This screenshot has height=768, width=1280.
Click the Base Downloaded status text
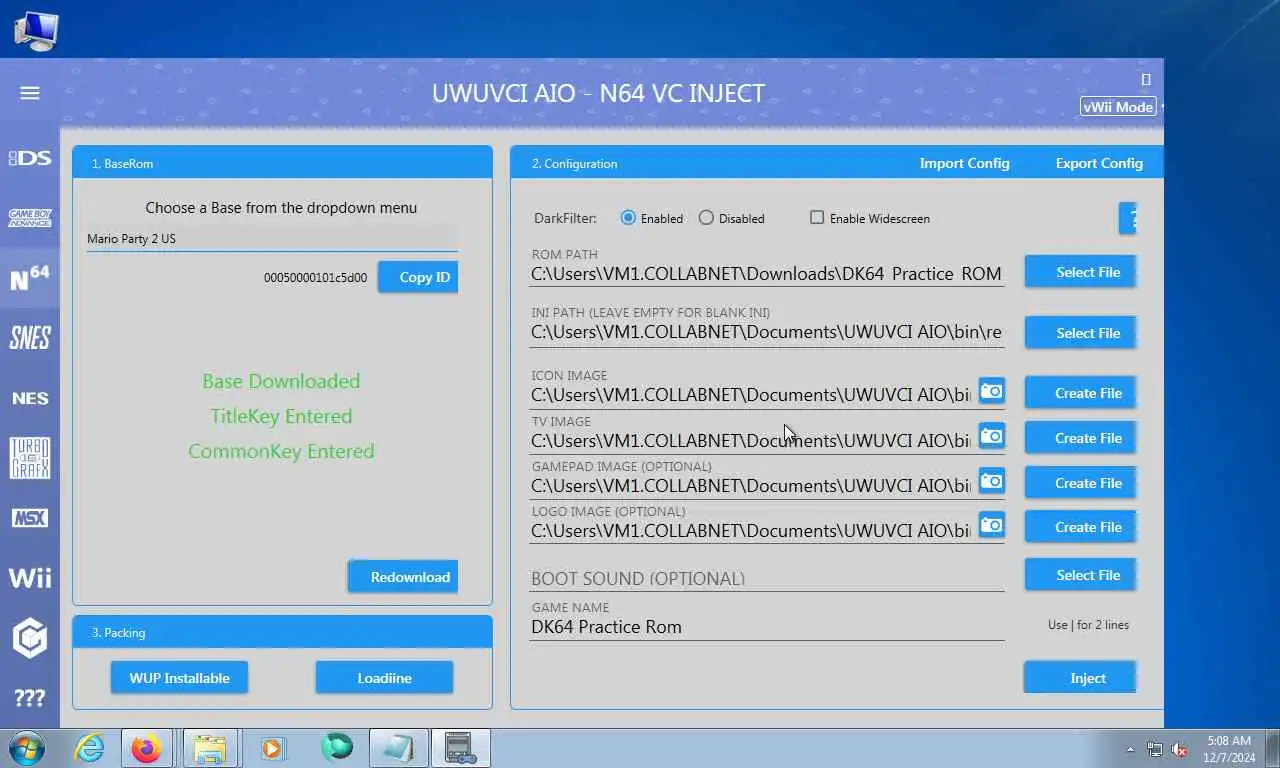[x=281, y=381]
